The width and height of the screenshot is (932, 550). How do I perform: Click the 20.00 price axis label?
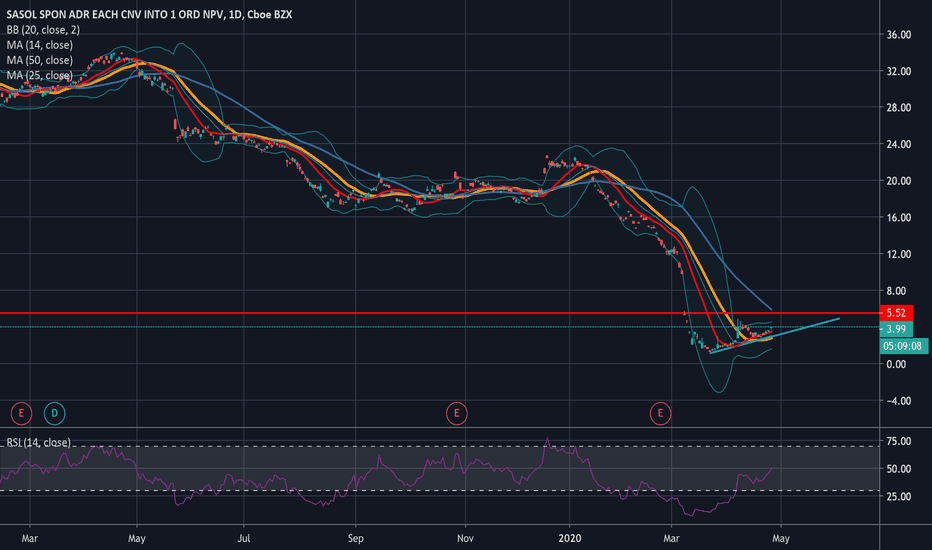point(899,181)
